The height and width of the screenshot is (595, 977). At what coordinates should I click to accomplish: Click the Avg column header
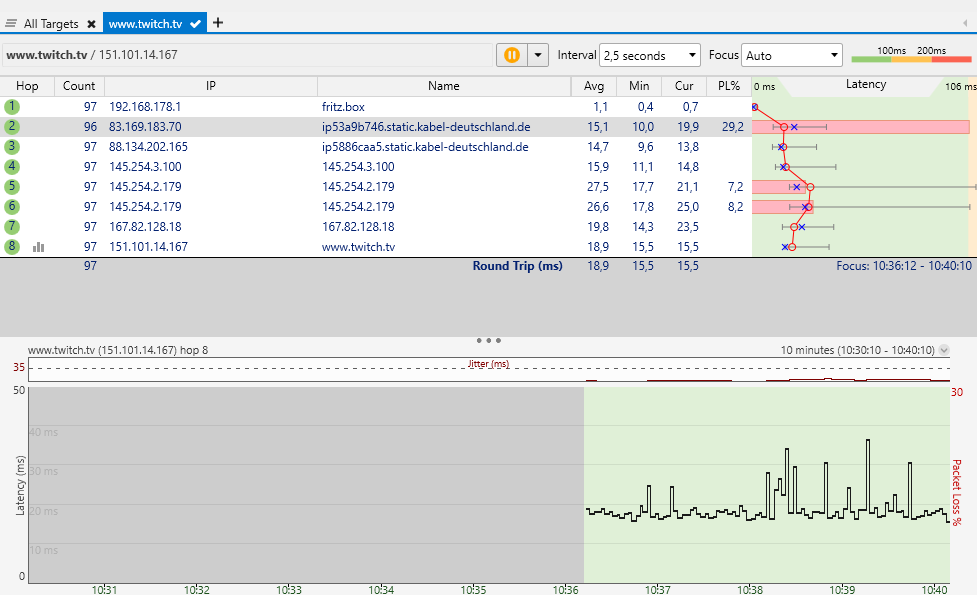pos(594,86)
